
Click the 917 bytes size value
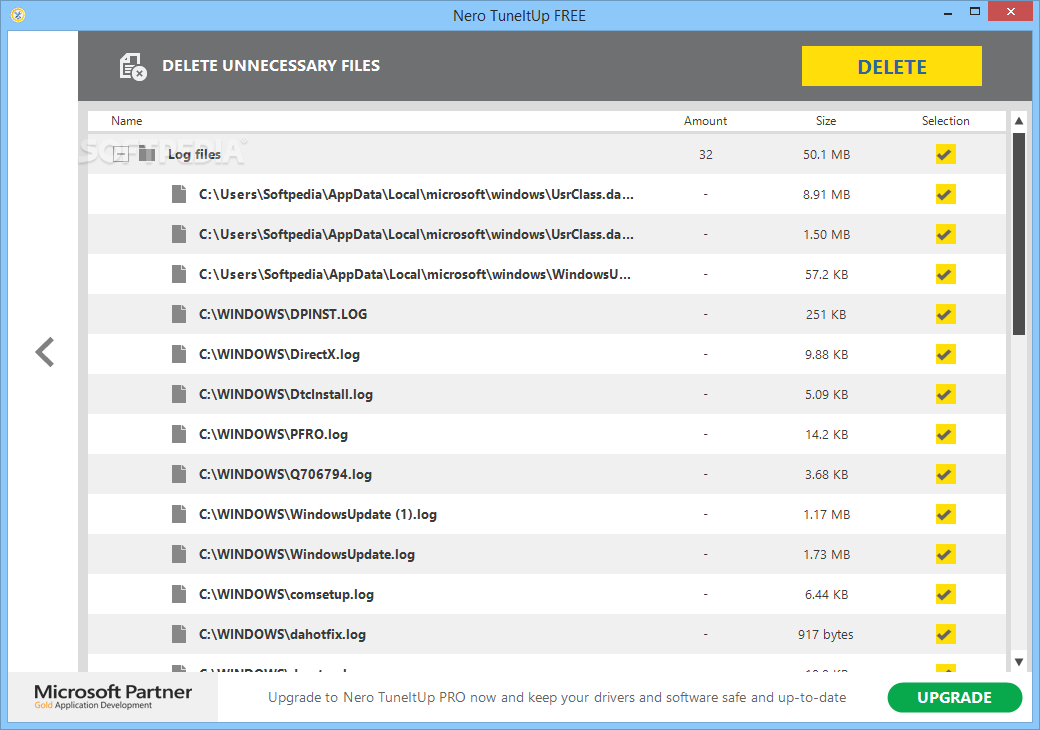pyautogui.click(x=826, y=635)
